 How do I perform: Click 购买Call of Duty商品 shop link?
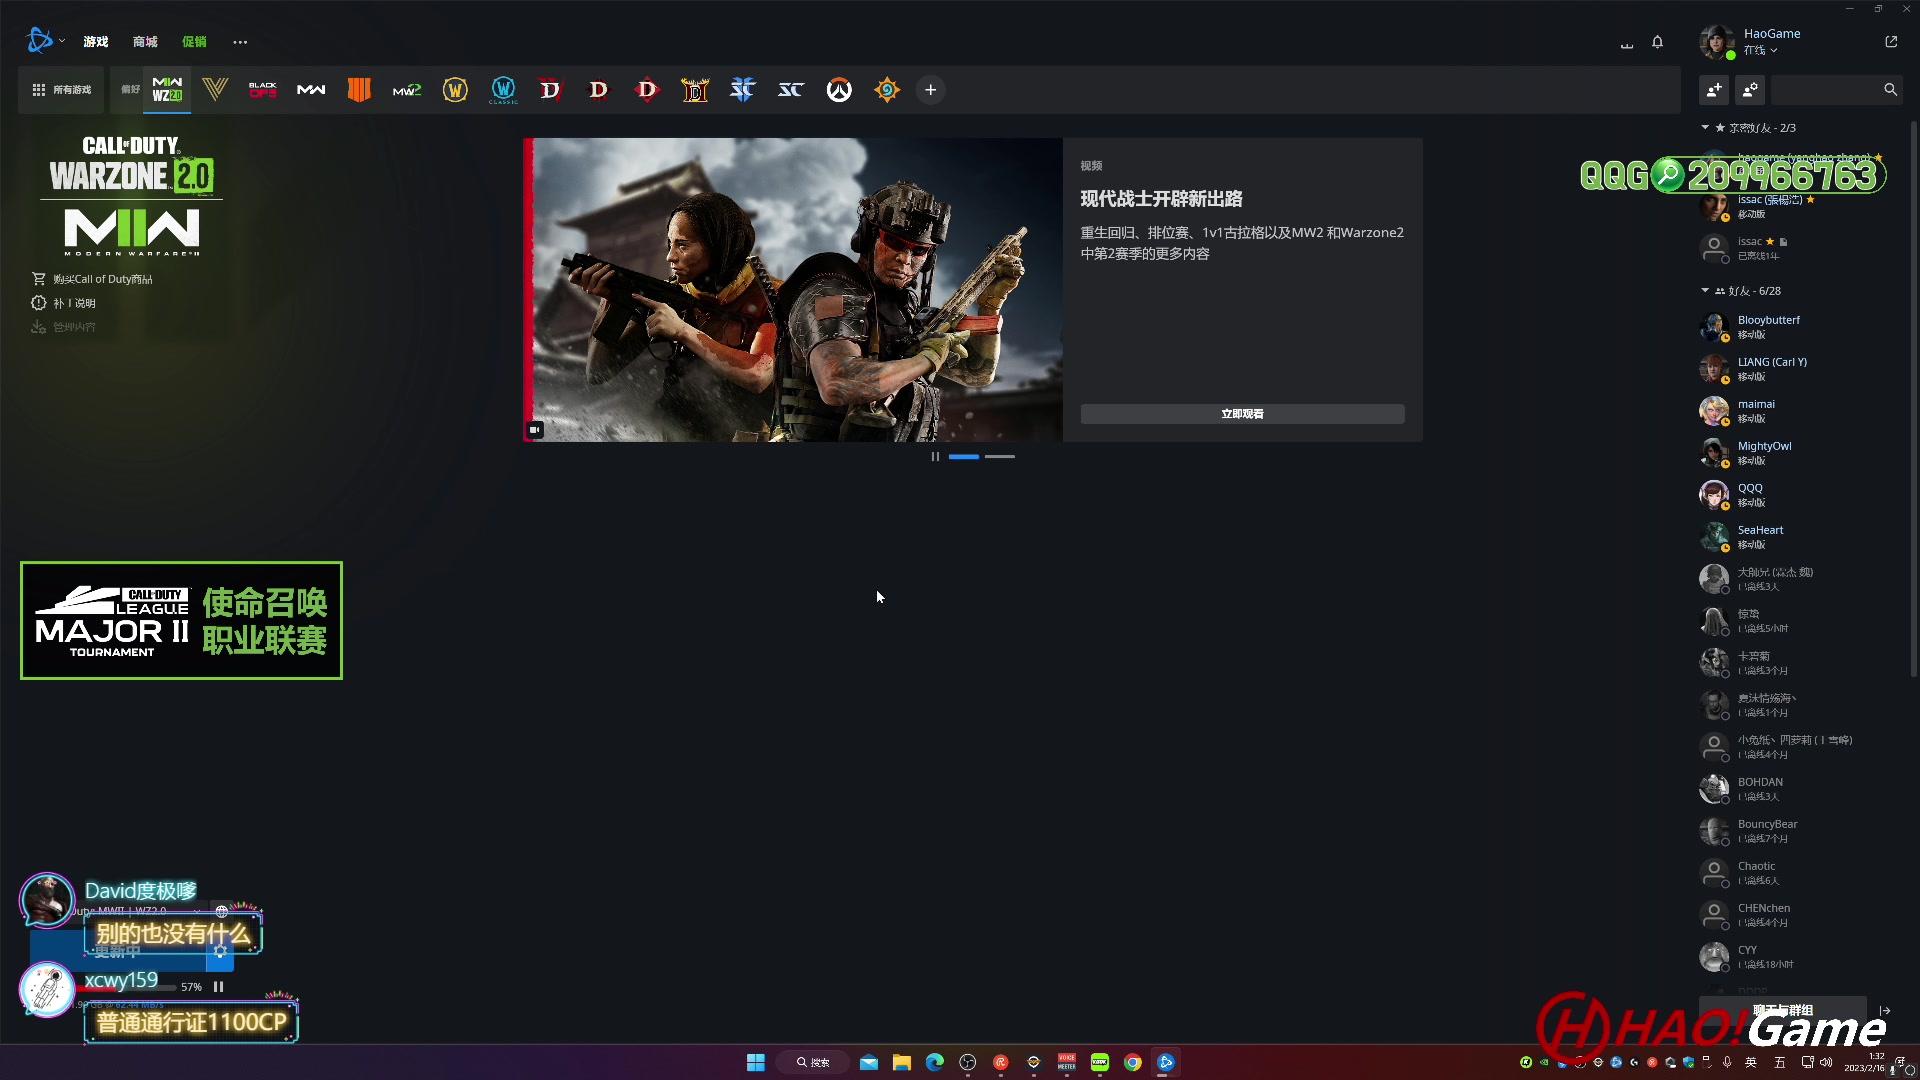[92, 279]
